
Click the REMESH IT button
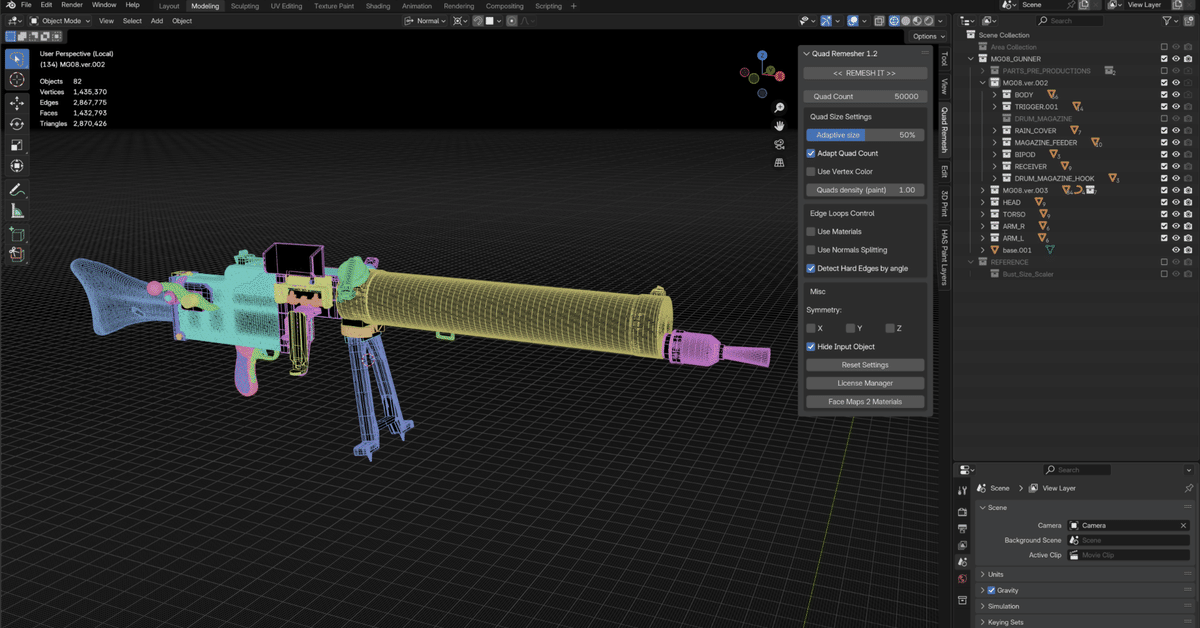[x=866, y=73]
